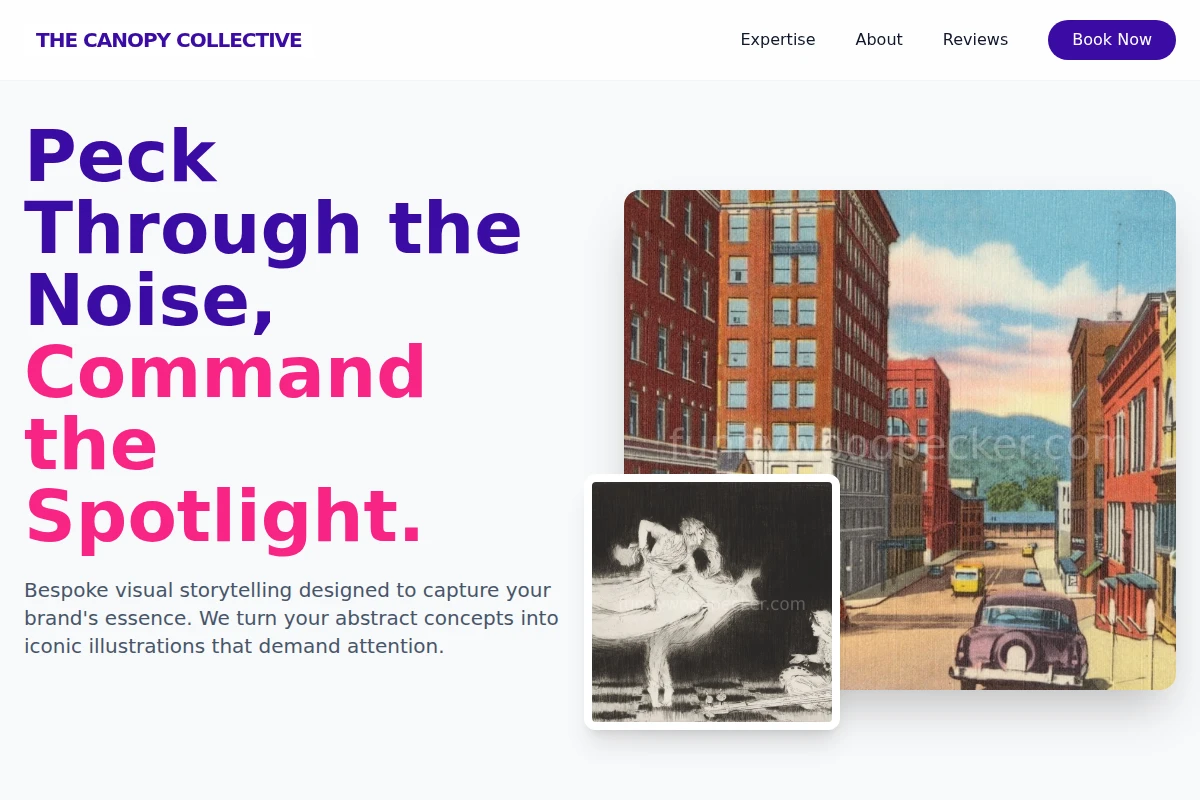Click the Book Now button

click(x=1112, y=40)
